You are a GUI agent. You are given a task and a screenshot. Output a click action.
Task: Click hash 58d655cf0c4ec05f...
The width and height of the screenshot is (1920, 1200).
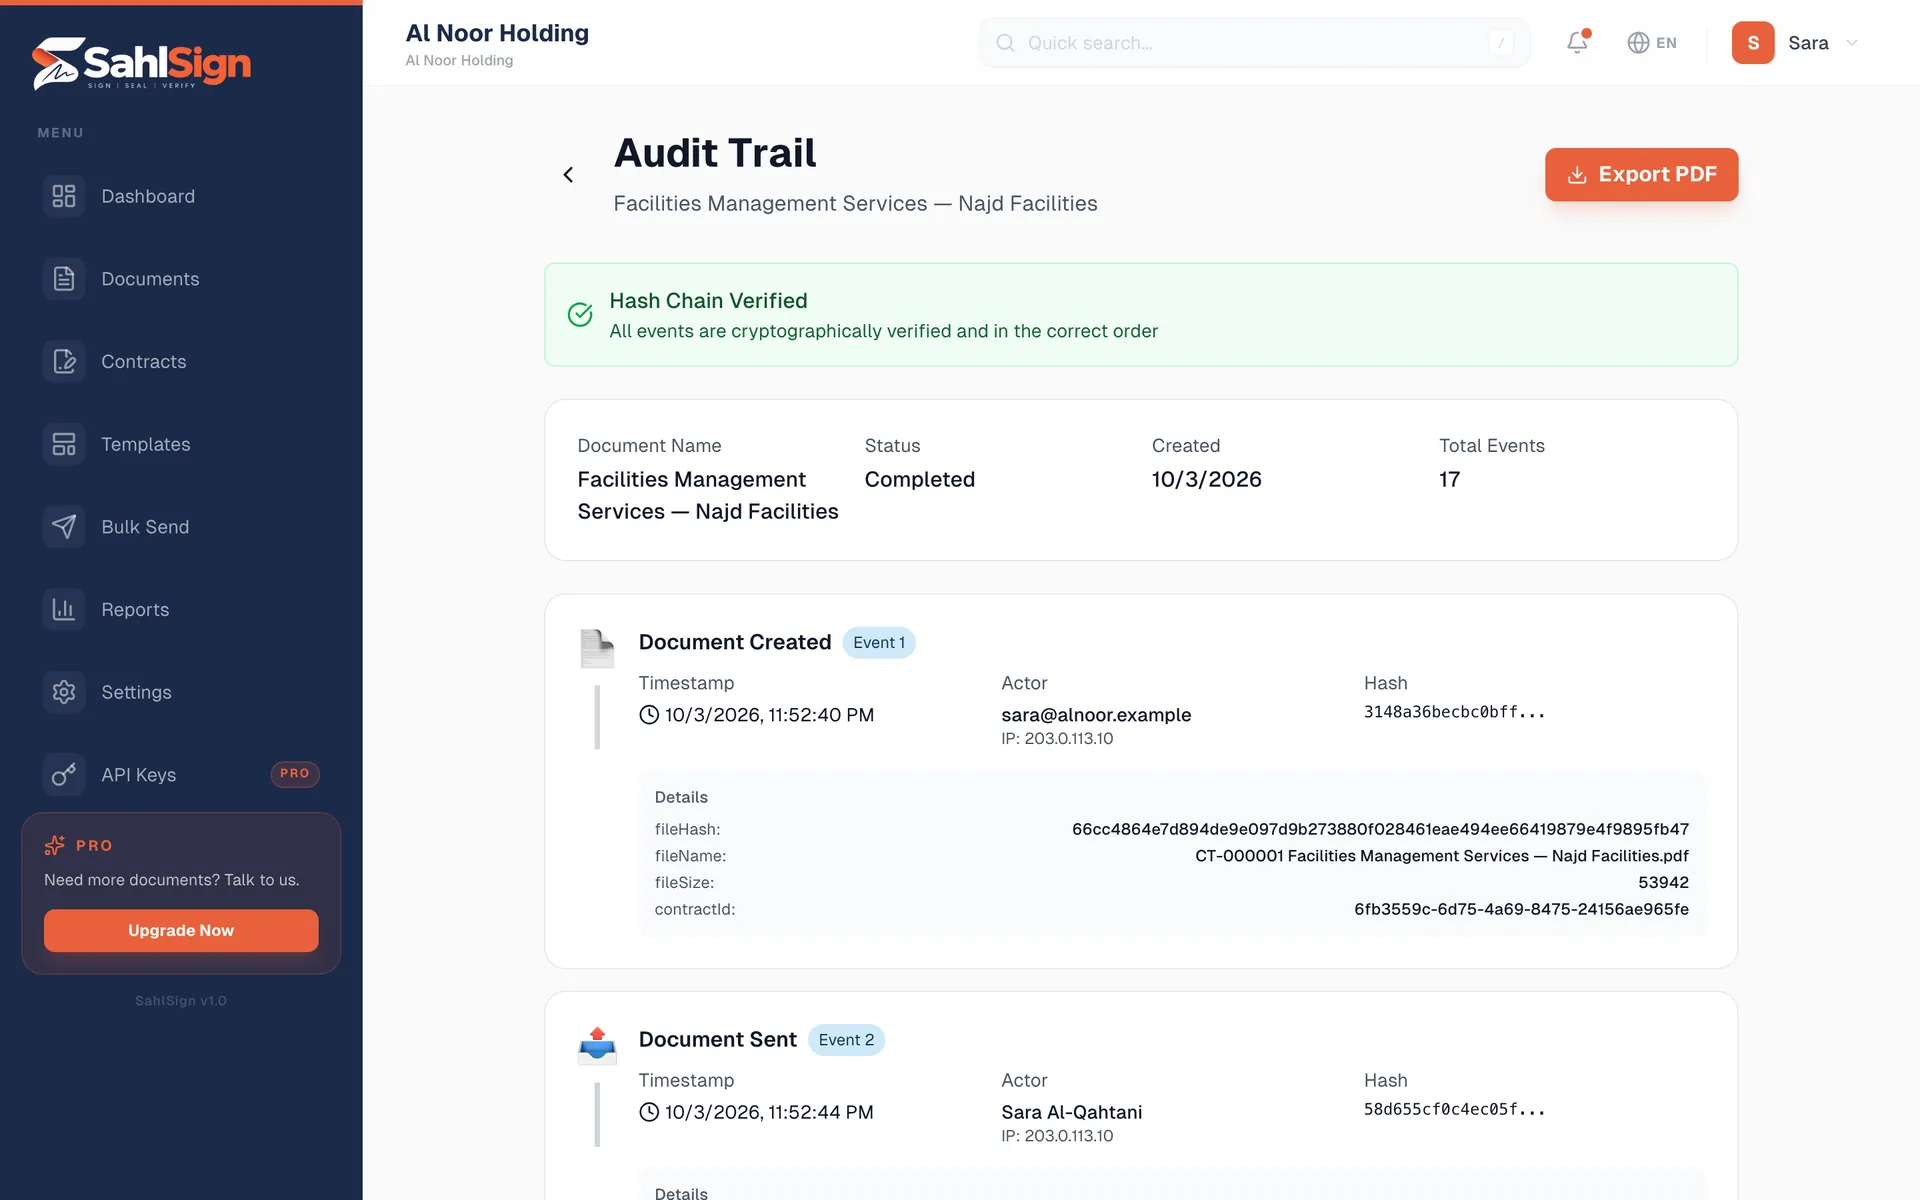[x=1454, y=1109]
